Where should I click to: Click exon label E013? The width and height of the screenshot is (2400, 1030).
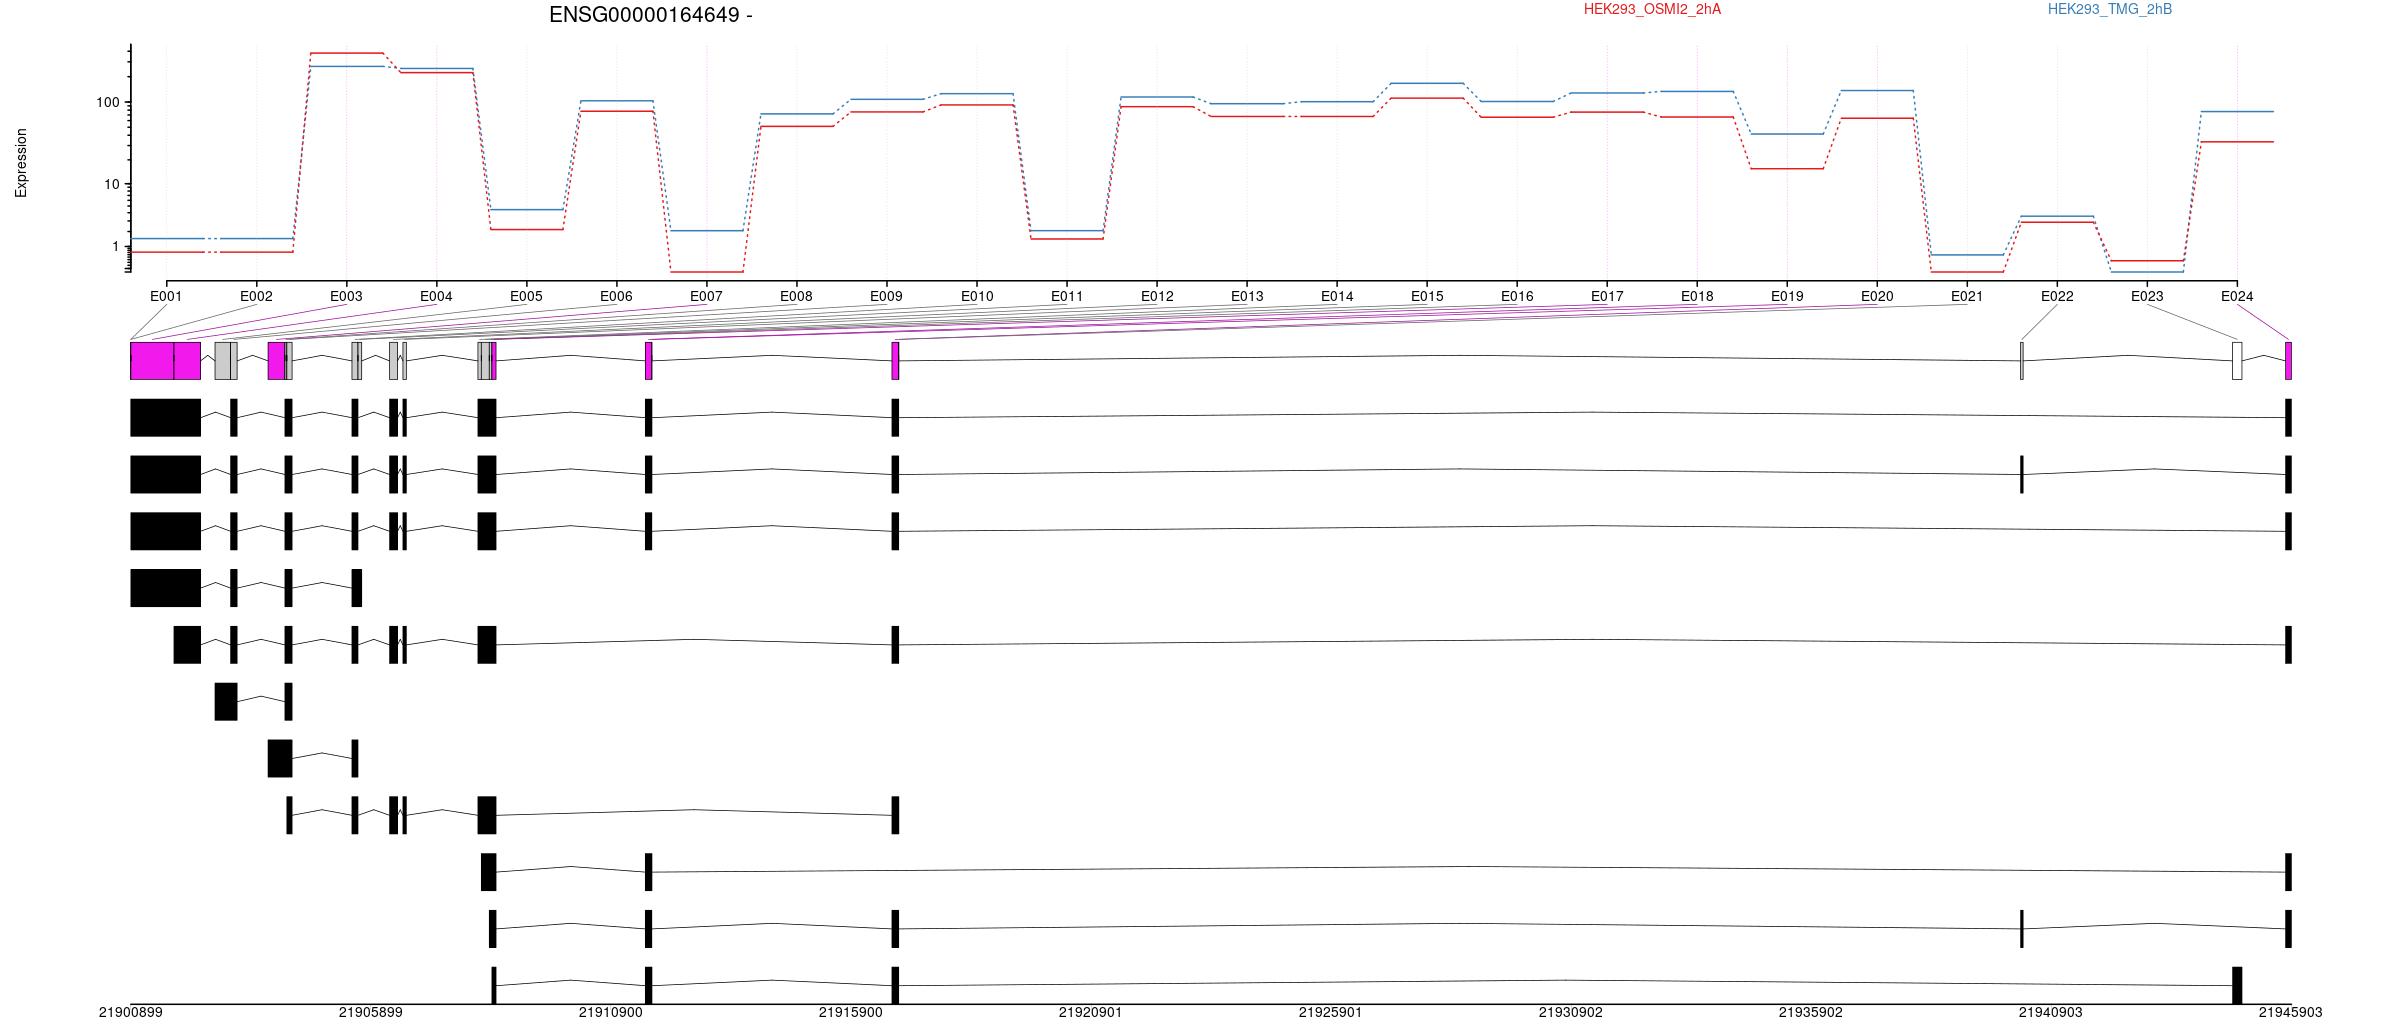[x=1247, y=296]
